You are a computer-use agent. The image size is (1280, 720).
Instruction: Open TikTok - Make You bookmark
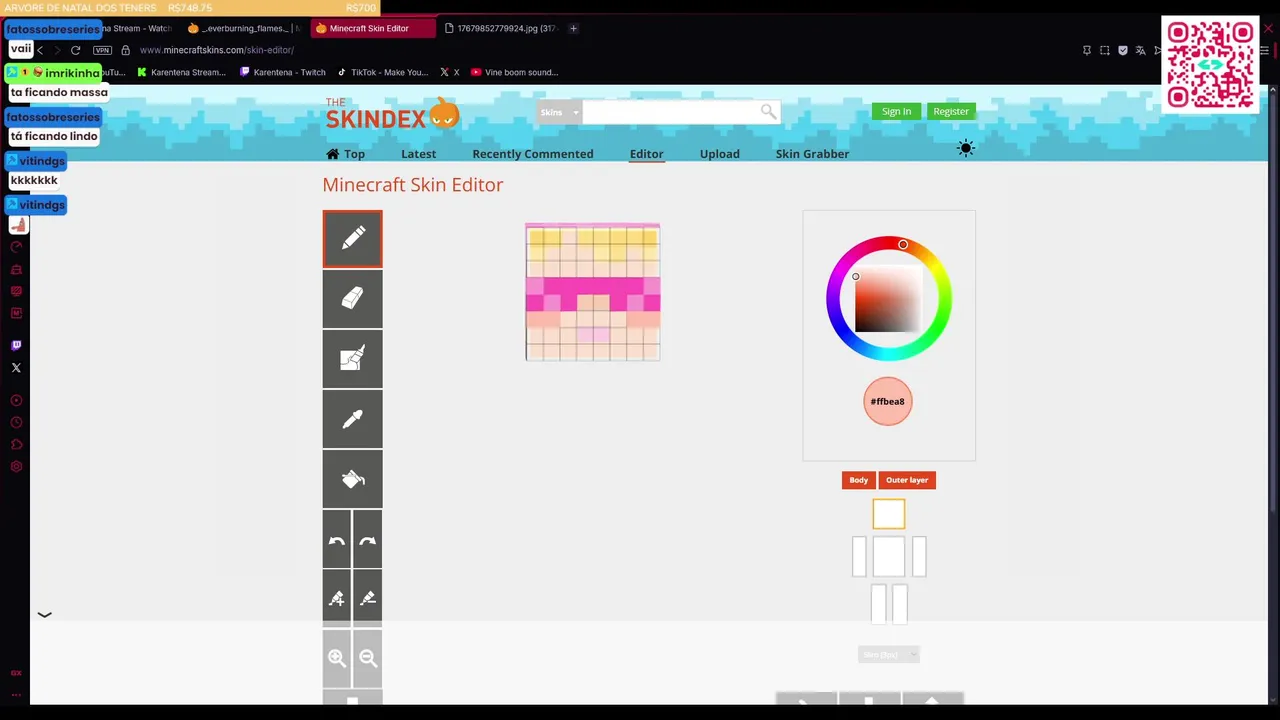[x=383, y=72]
